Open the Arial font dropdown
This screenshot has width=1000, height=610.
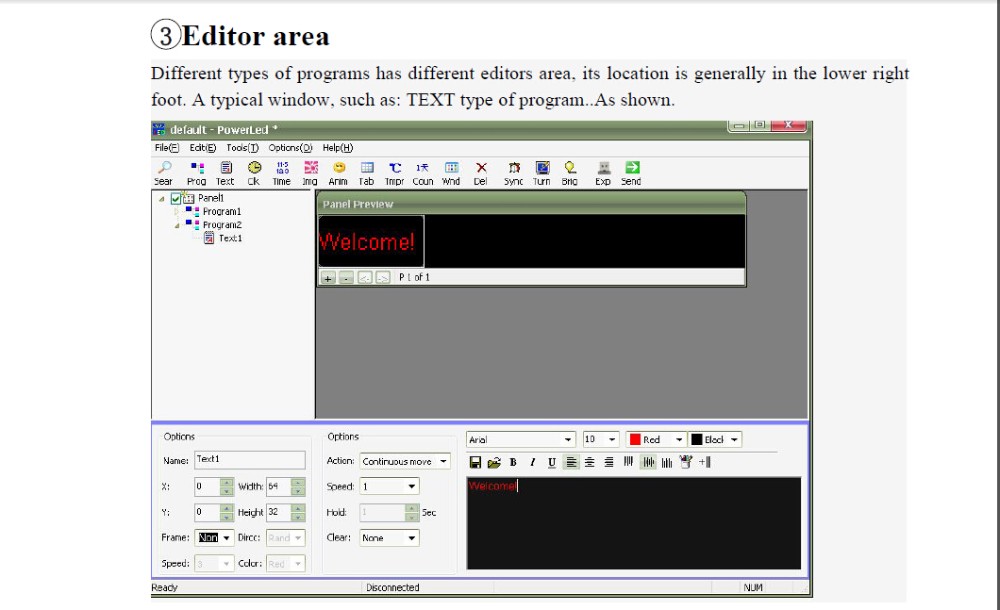pos(521,440)
